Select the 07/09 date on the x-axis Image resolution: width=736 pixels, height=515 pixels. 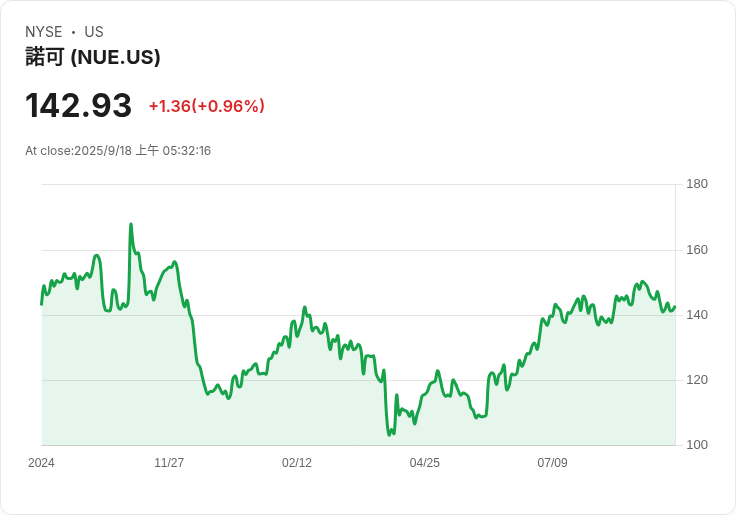pos(553,463)
